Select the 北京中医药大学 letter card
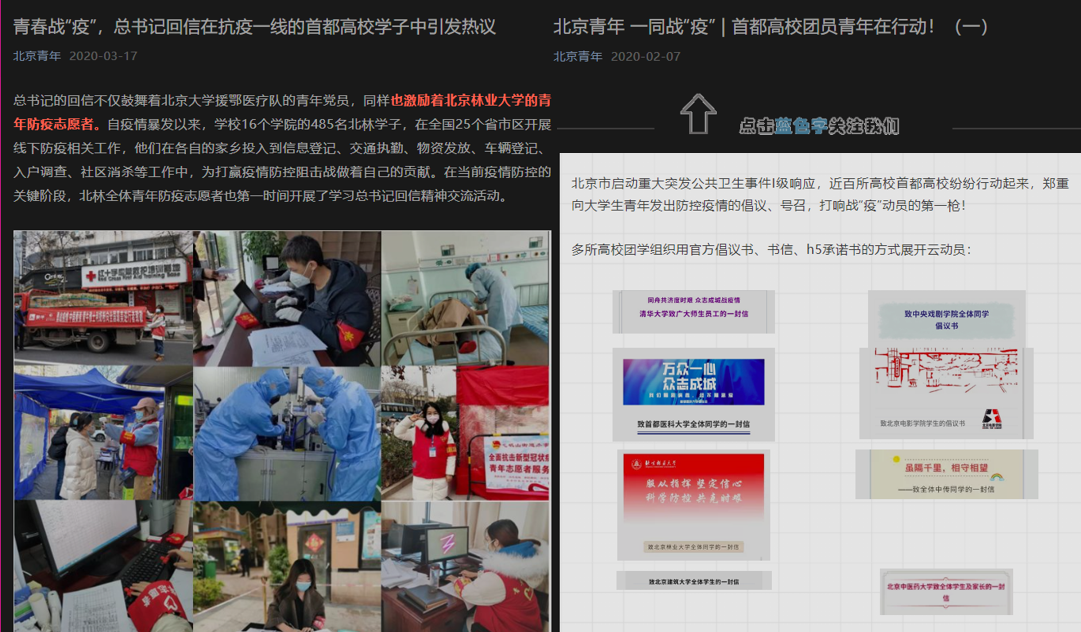 point(946,591)
